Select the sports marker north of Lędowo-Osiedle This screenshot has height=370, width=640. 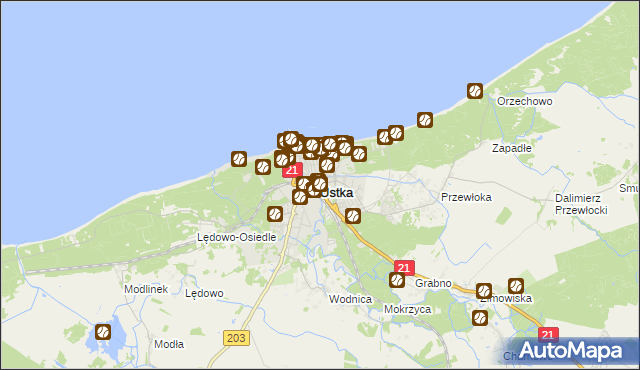[275, 214]
